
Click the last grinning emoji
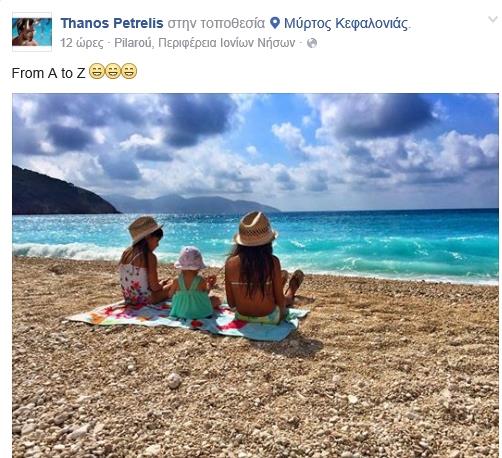pos(129,71)
